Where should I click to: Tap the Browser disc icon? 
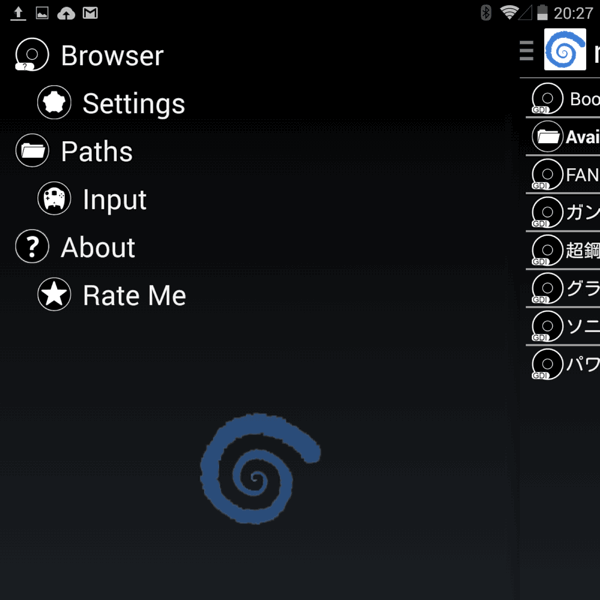click(x=32, y=55)
